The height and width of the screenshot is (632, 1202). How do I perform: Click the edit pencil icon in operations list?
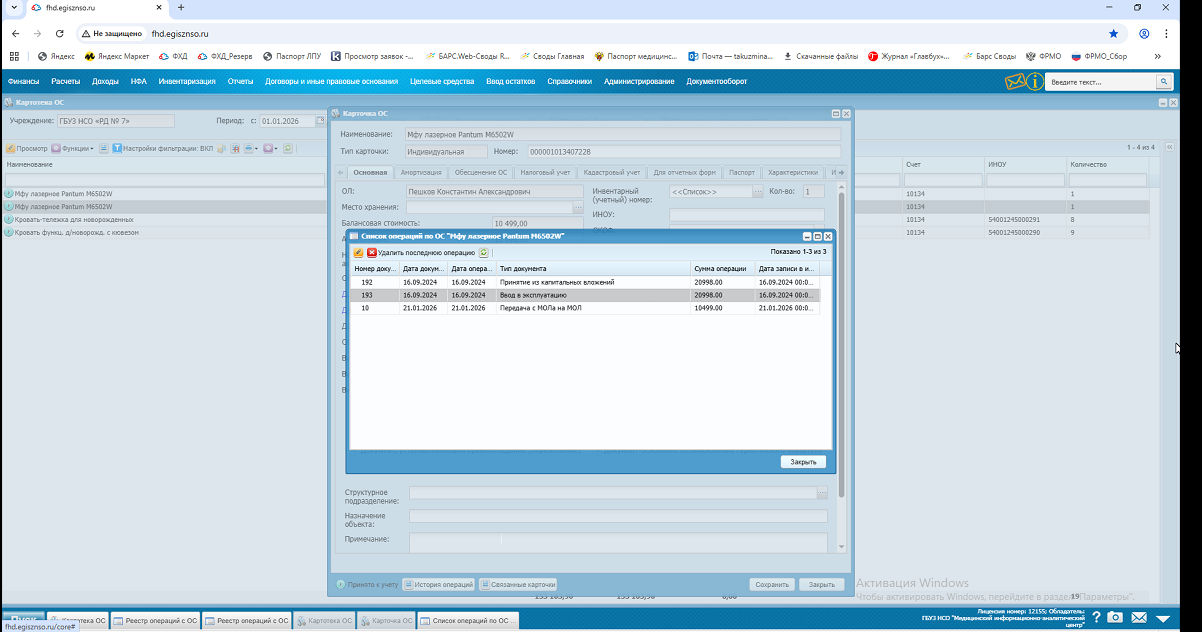[358, 253]
